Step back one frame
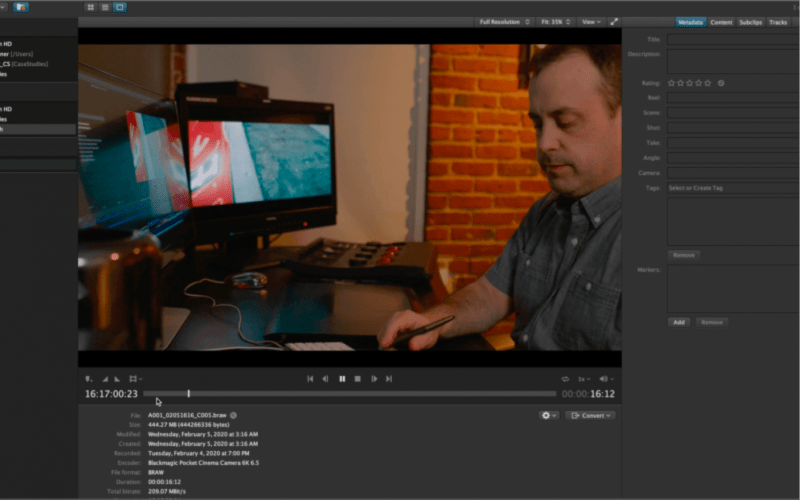 [x=326, y=379]
